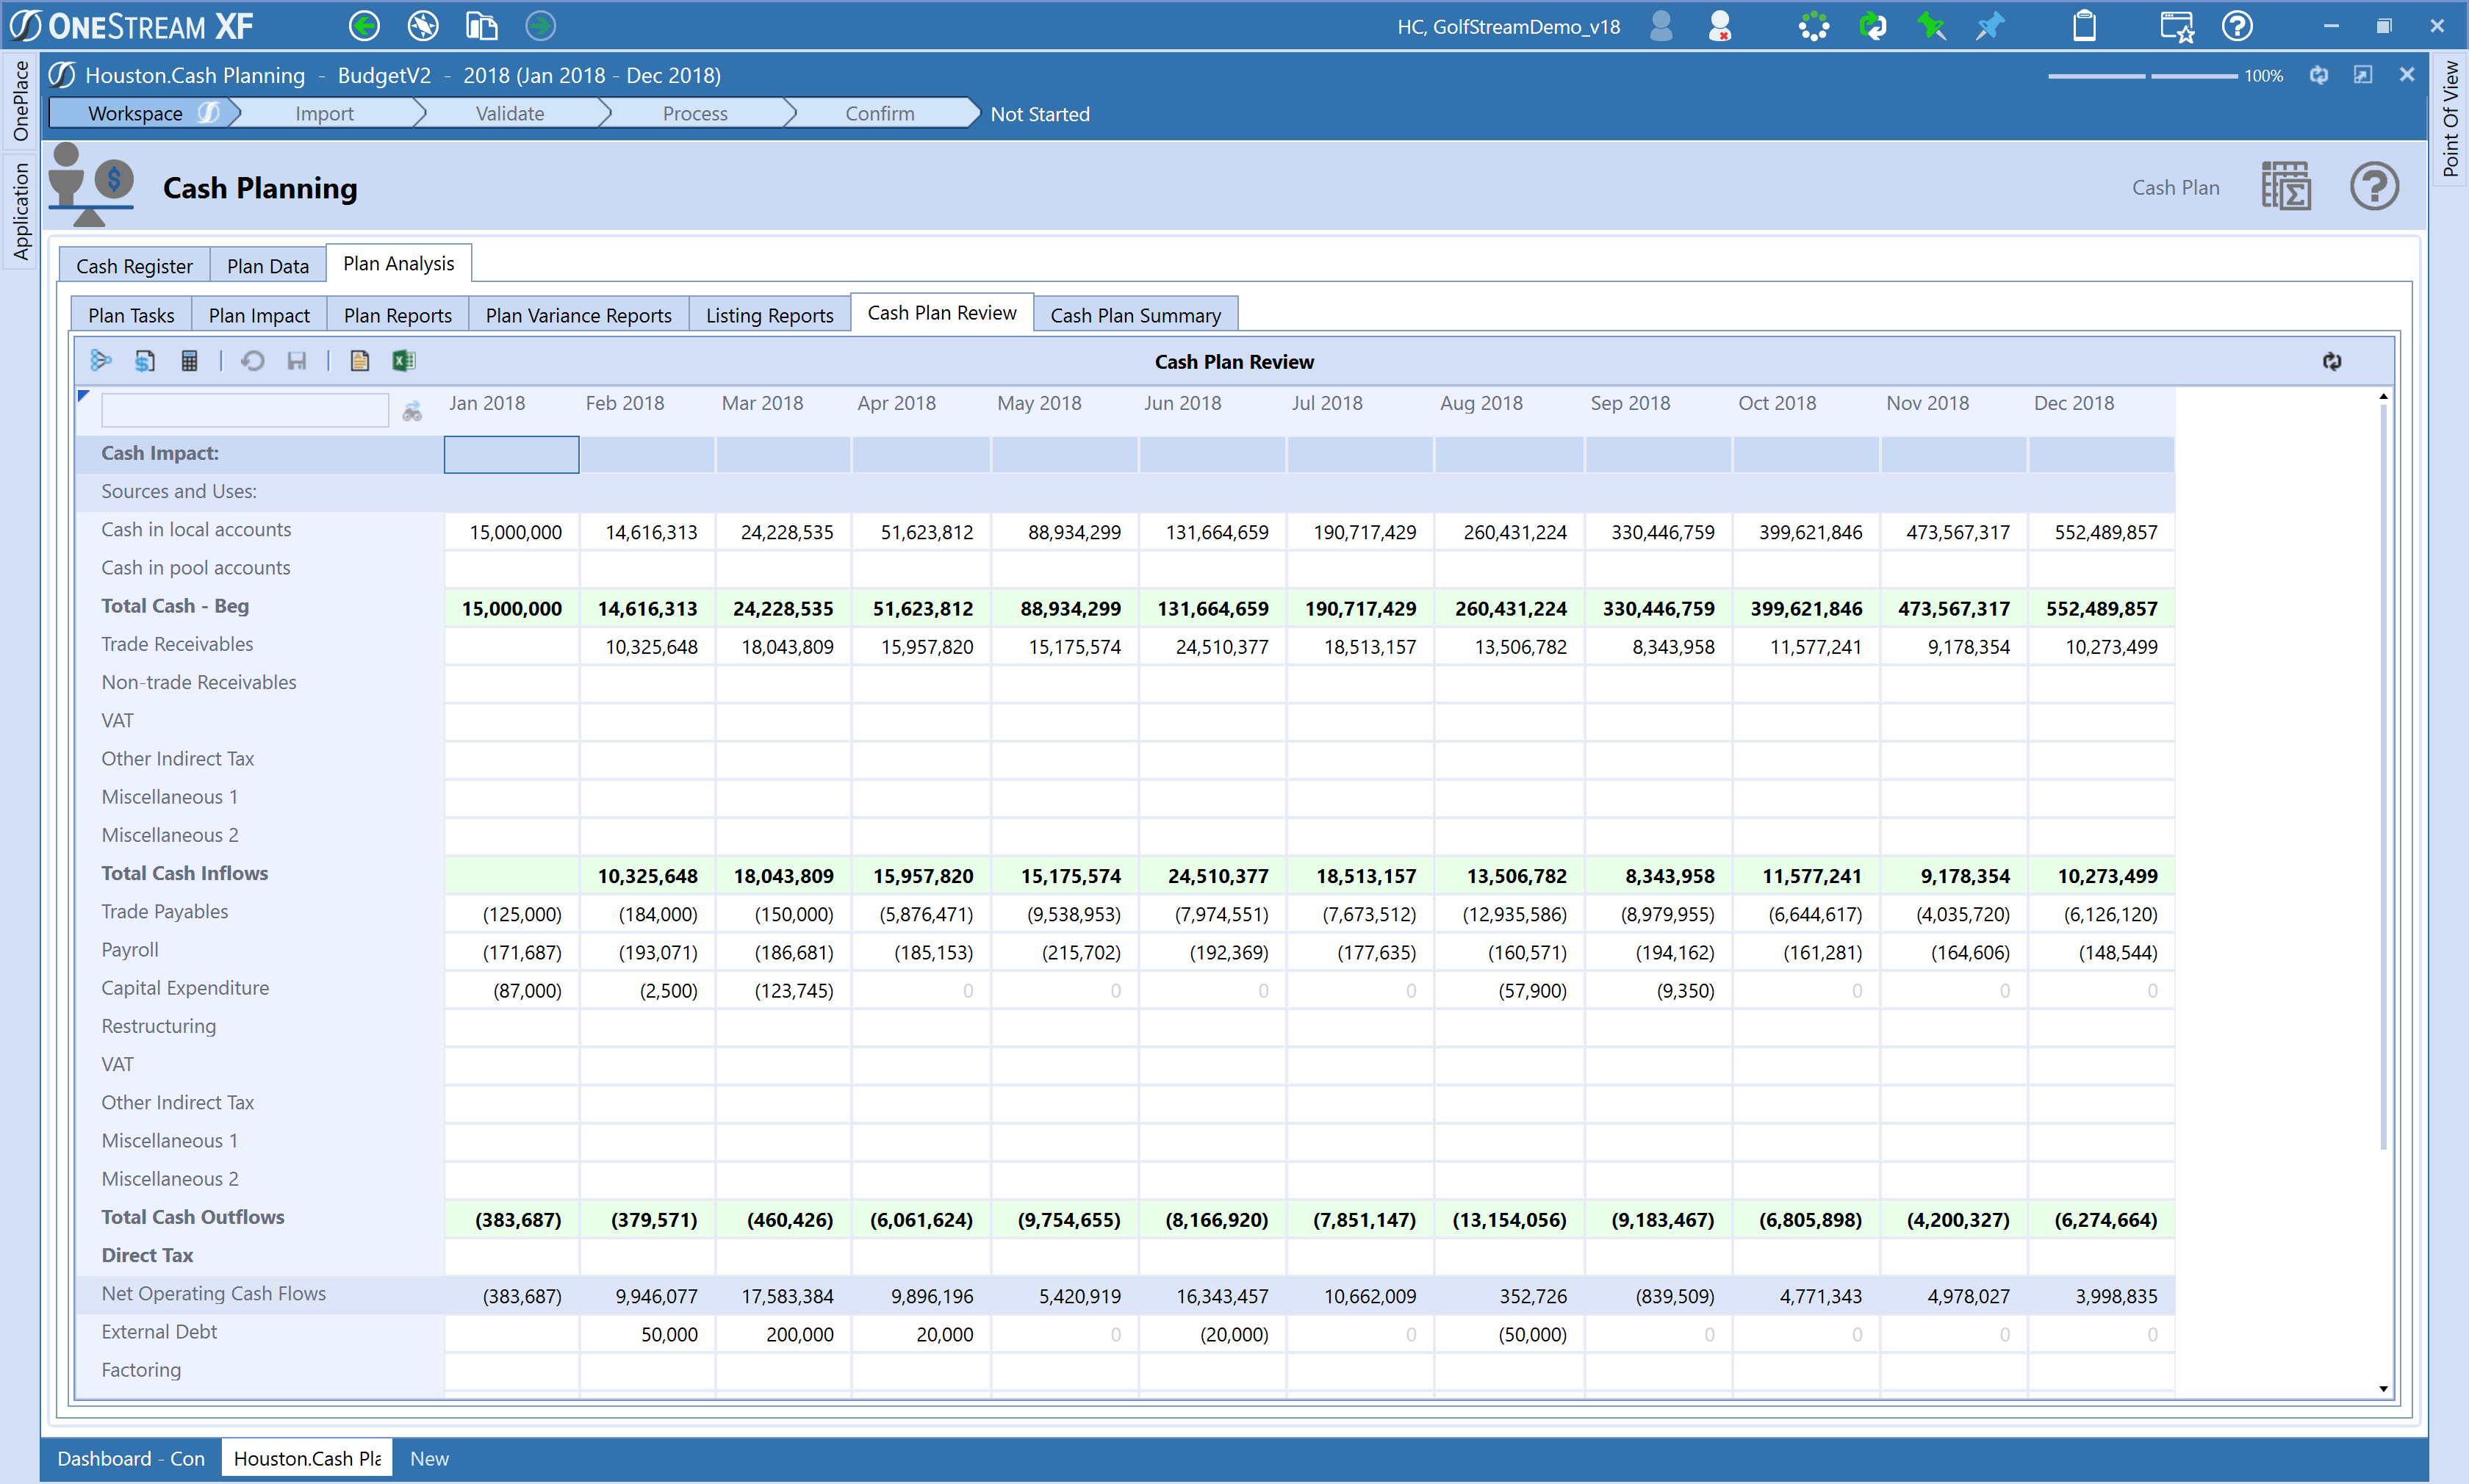
Task: Click the logoff user icon with red X
Action: (x=1720, y=26)
